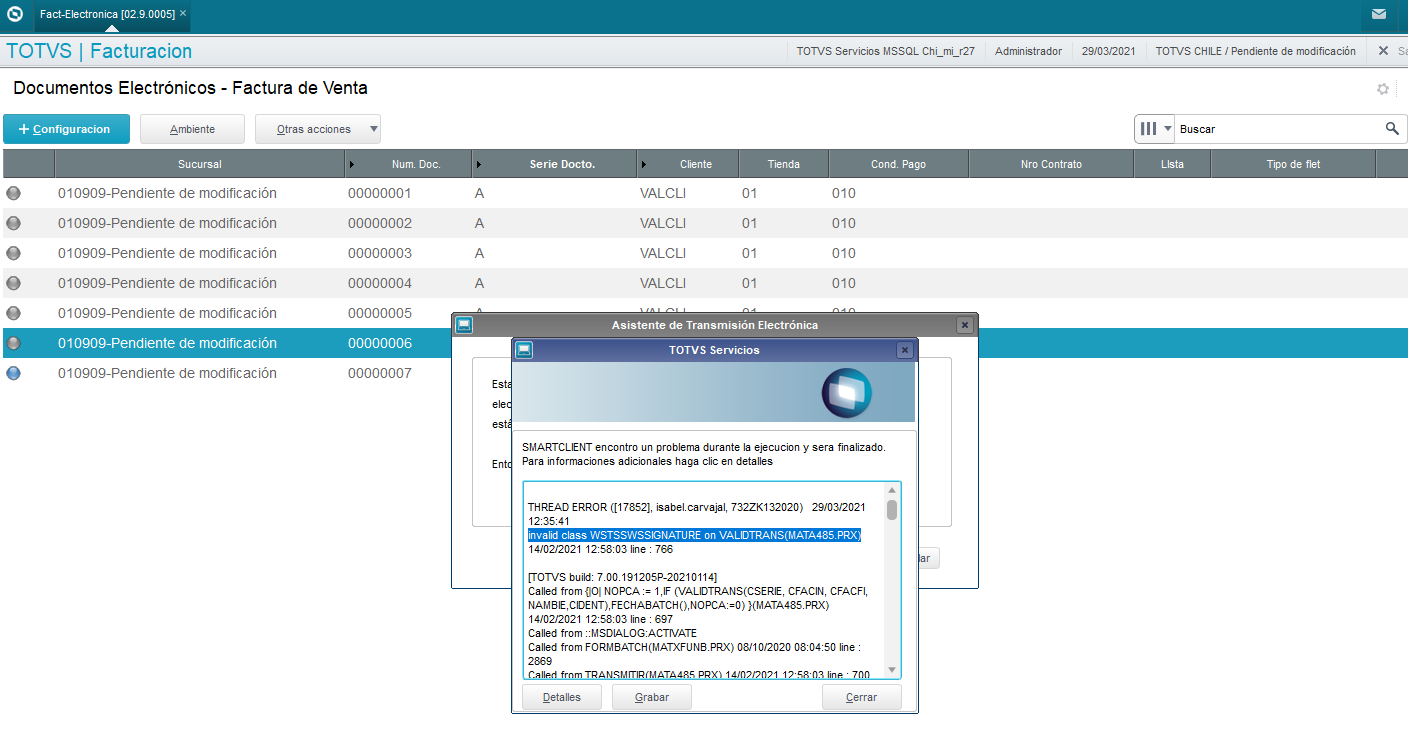Screen dimensions: 1408x735
Task: Click the arrow before Cliente header
Action: coord(643,164)
